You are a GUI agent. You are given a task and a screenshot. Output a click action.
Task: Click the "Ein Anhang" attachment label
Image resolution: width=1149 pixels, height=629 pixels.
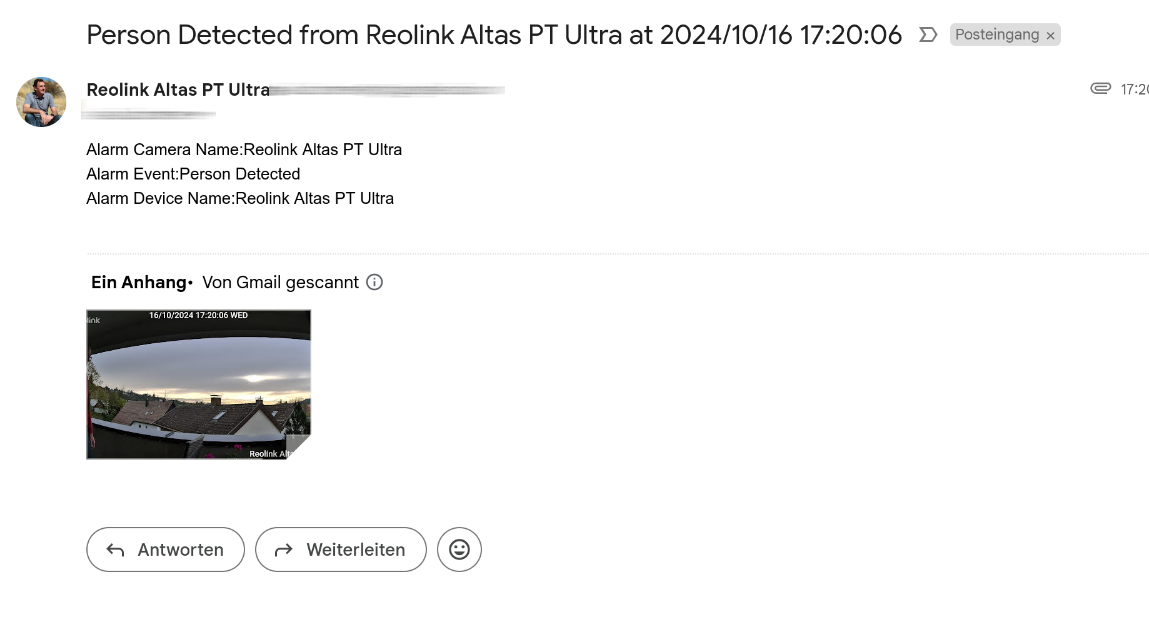point(139,282)
